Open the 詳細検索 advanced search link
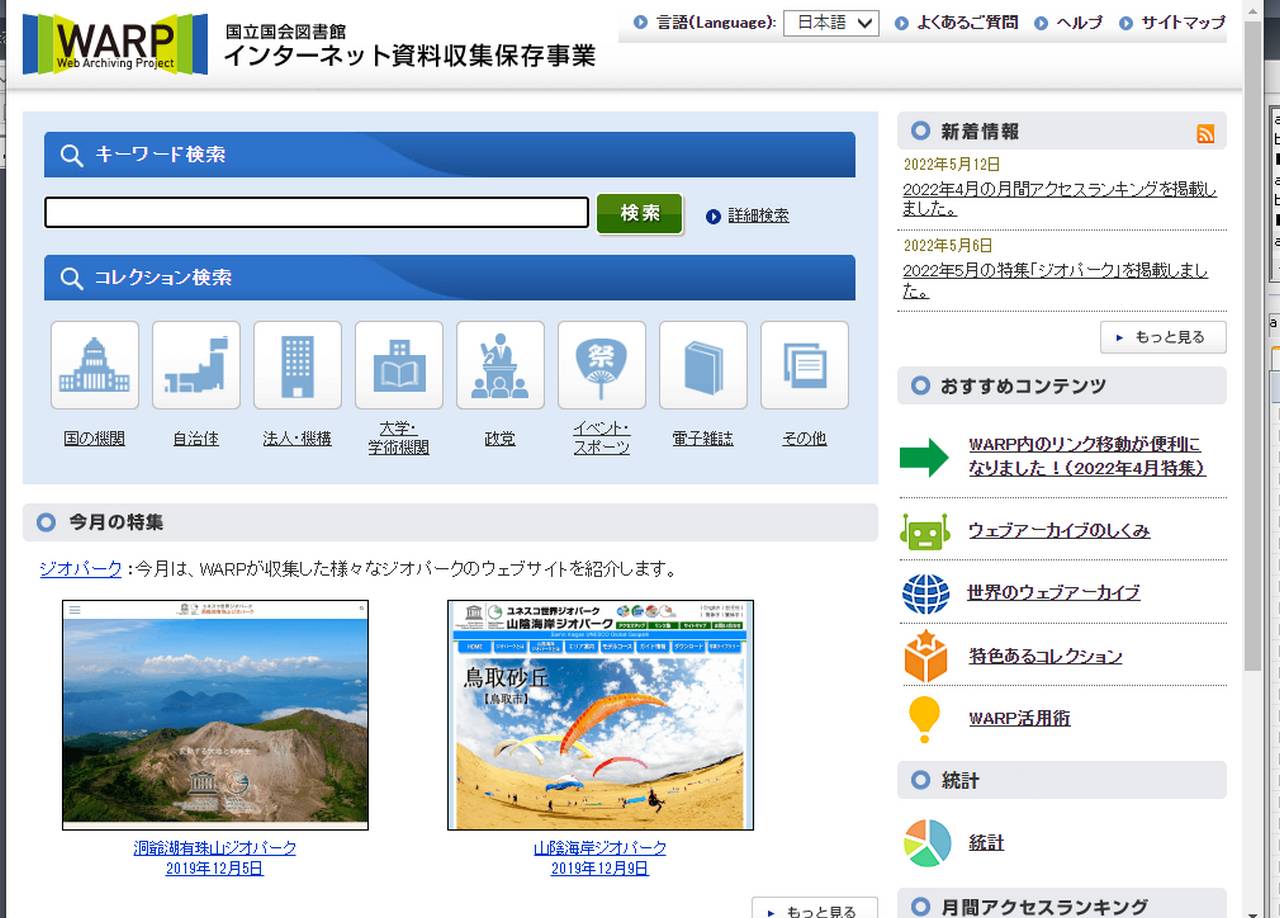 pyautogui.click(x=757, y=216)
